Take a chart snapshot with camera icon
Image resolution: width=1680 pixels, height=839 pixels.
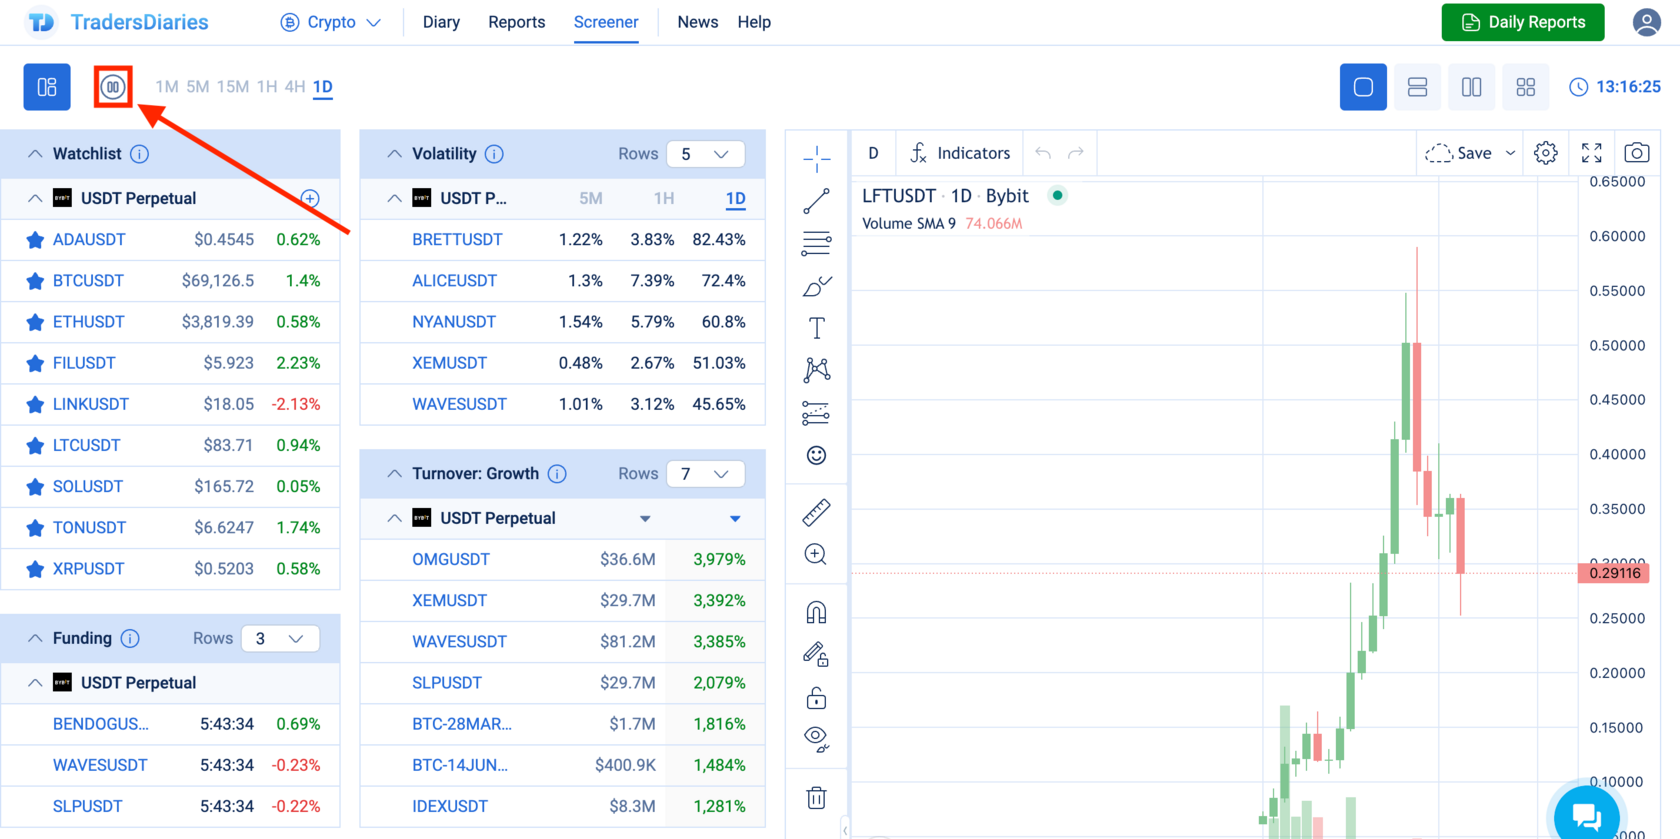point(1637,153)
